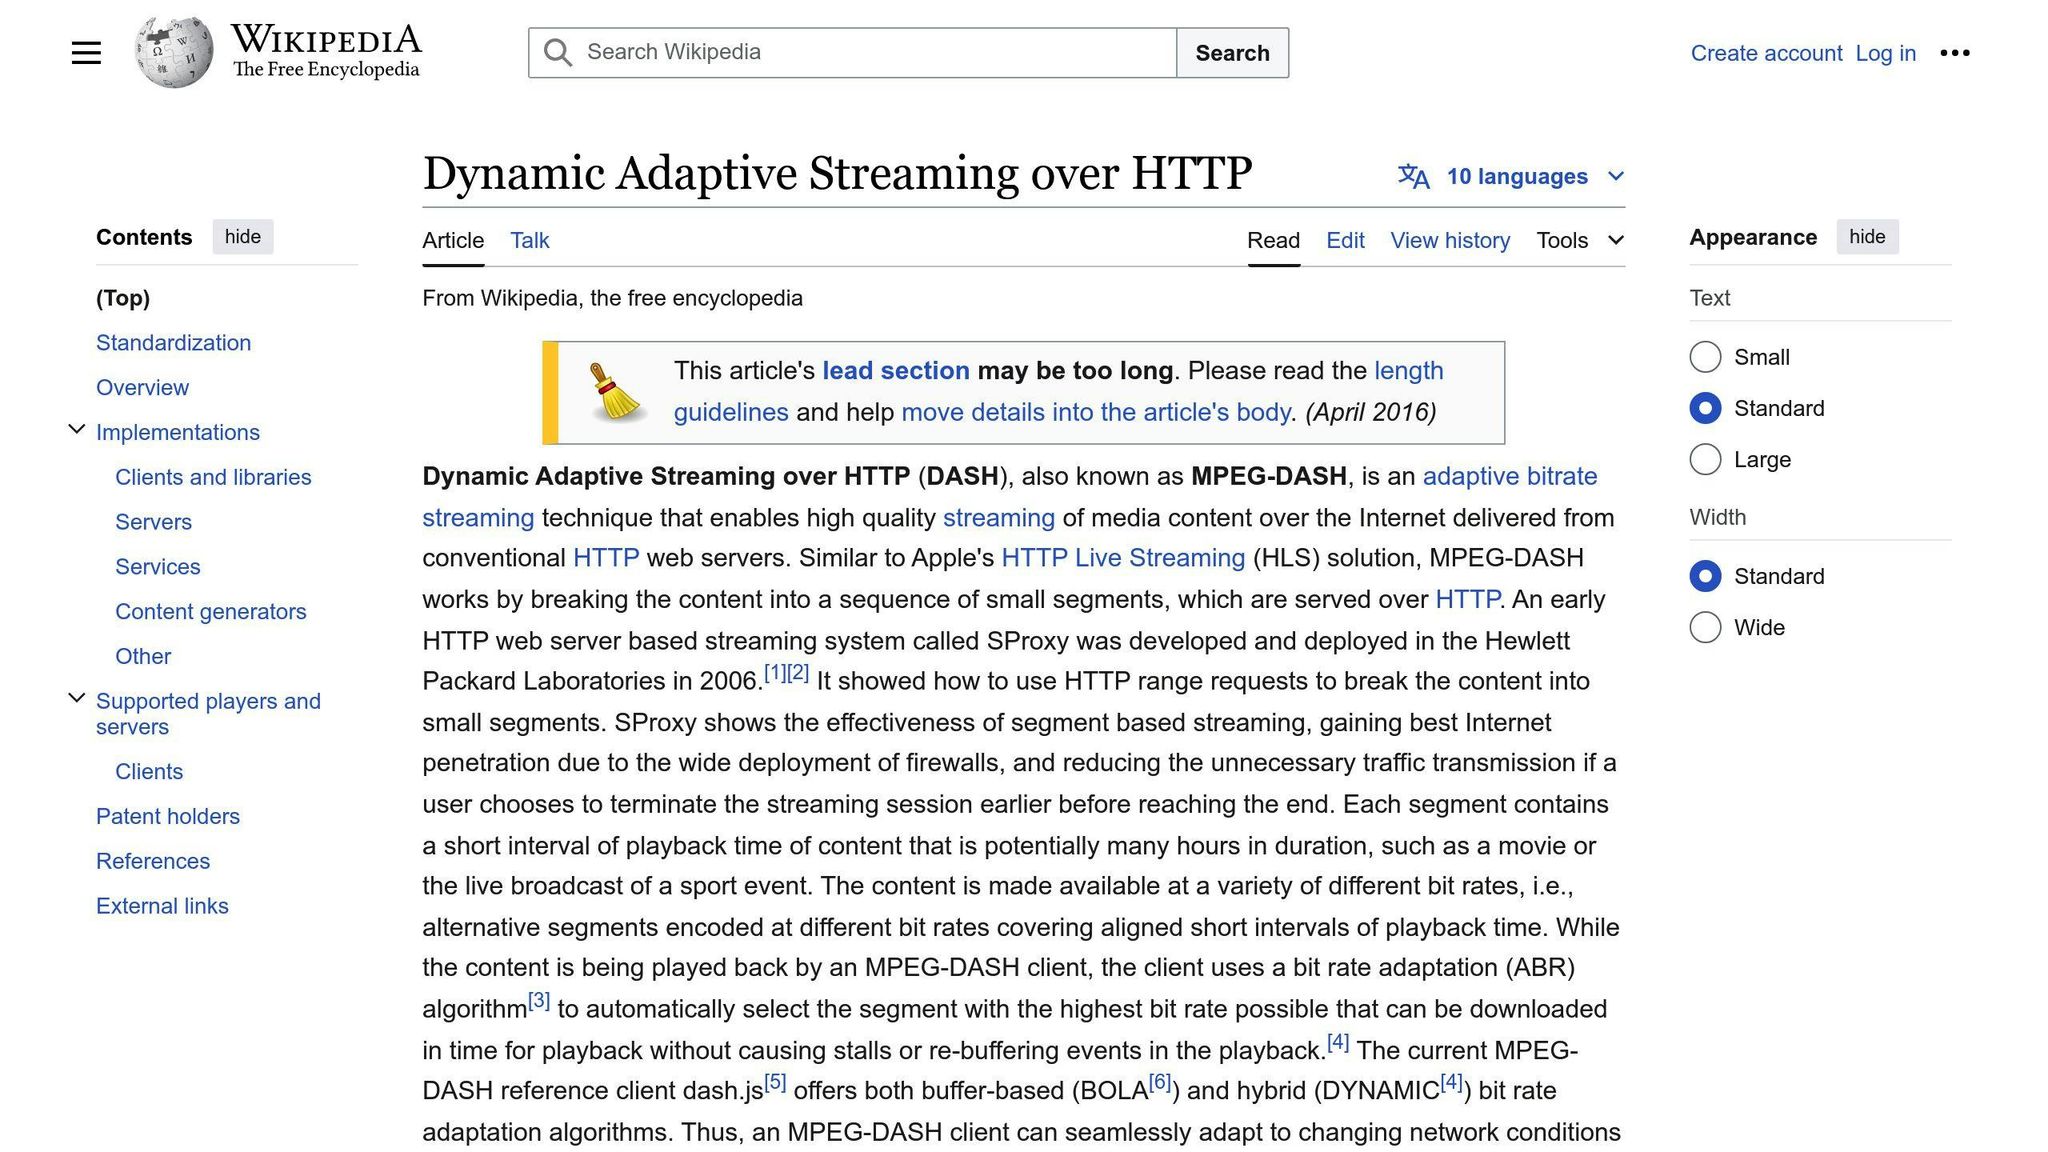This screenshot has width=2048, height=1152.
Task: Open citation [4] after DYNAMIC
Action: [1451, 1083]
